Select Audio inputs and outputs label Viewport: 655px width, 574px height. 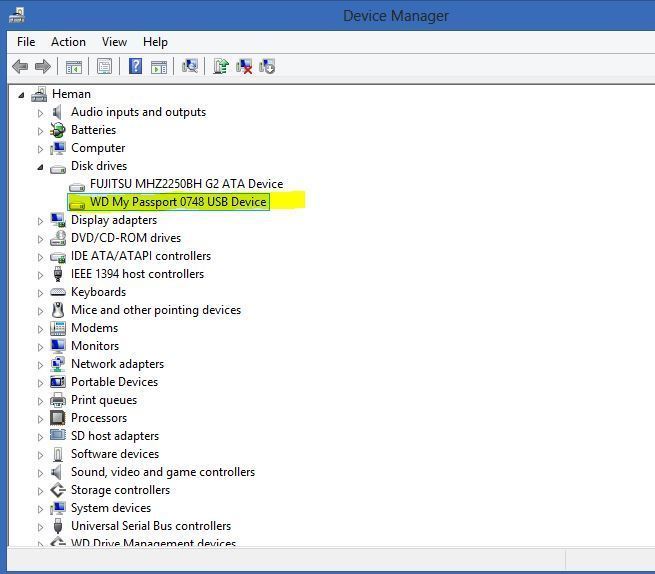pos(138,112)
